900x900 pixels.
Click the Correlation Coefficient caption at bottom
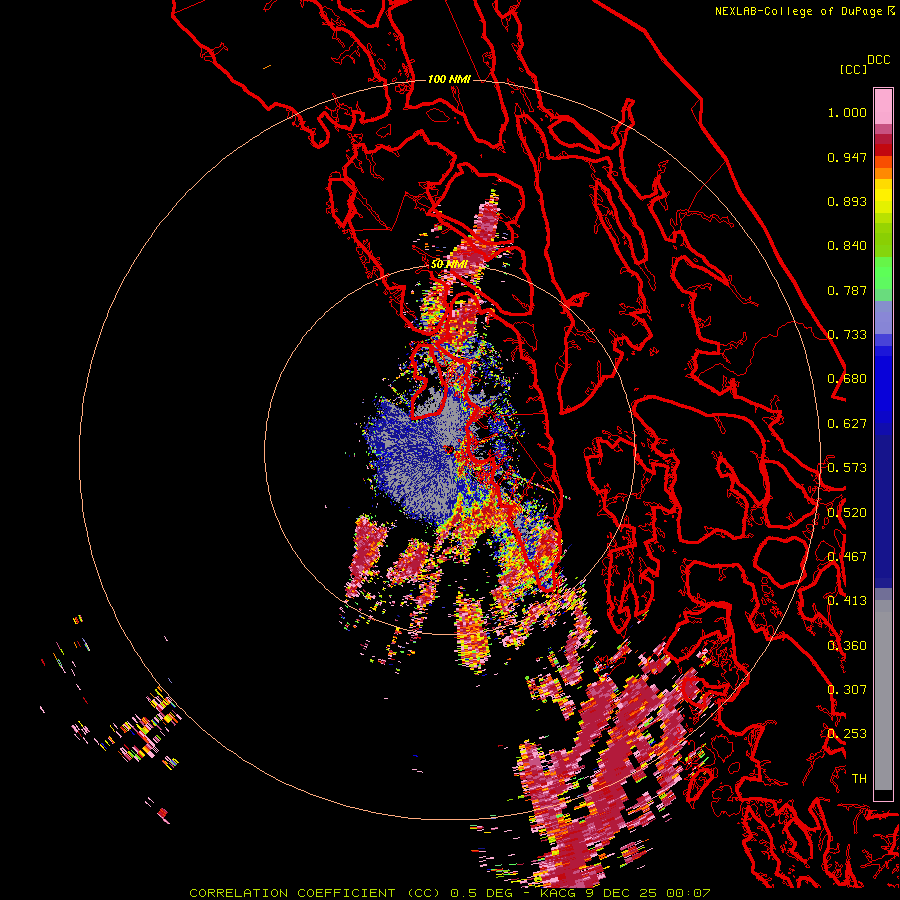point(449,893)
